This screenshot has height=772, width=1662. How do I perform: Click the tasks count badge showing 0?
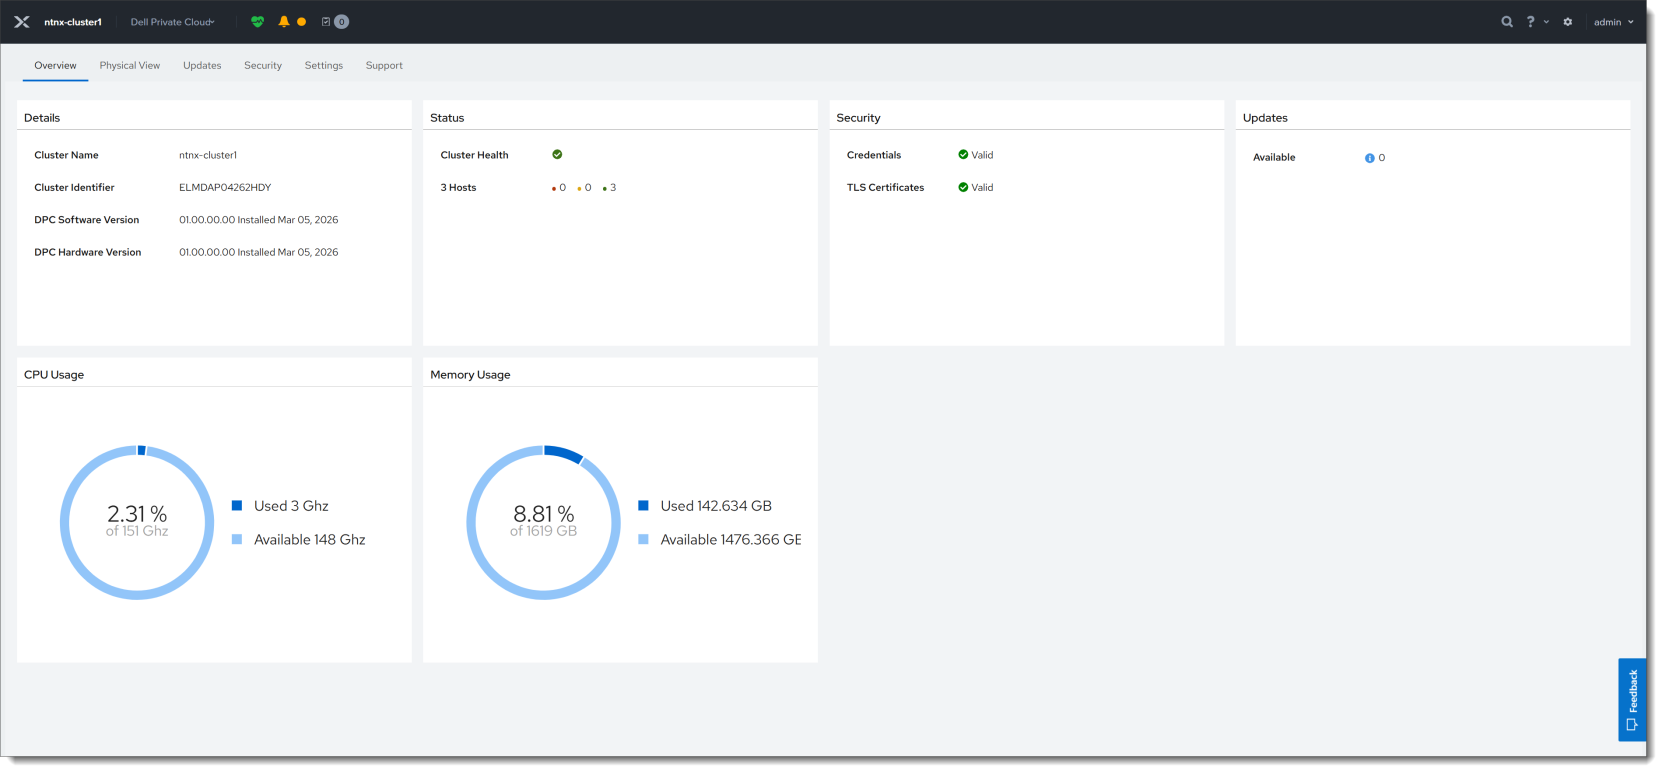coord(341,22)
